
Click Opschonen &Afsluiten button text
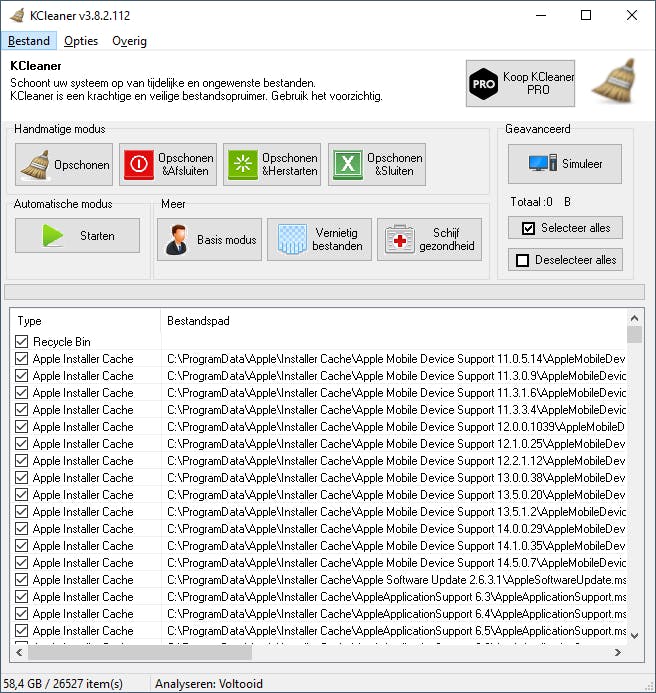[186, 164]
